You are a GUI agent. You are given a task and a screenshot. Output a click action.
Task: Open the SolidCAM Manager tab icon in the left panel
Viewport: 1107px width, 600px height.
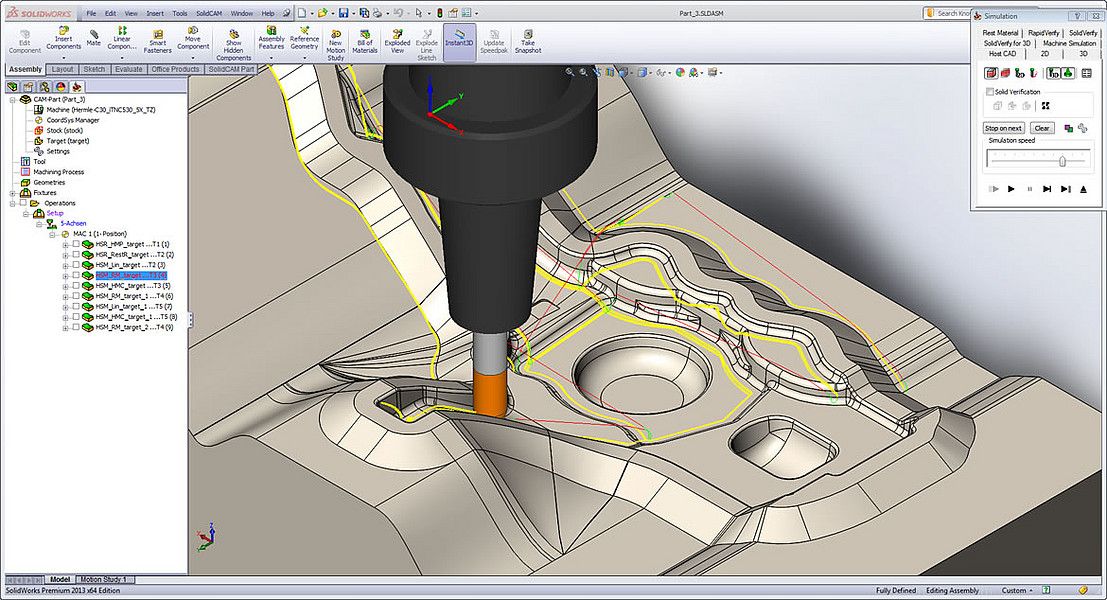coord(77,87)
